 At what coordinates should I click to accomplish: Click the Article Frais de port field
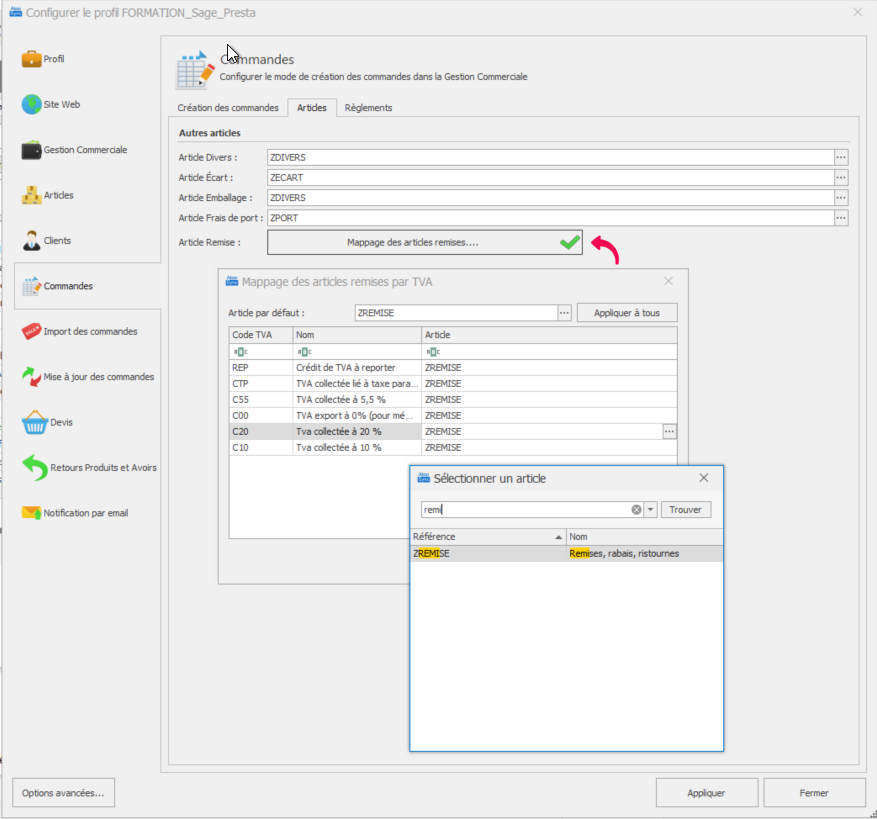550,218
